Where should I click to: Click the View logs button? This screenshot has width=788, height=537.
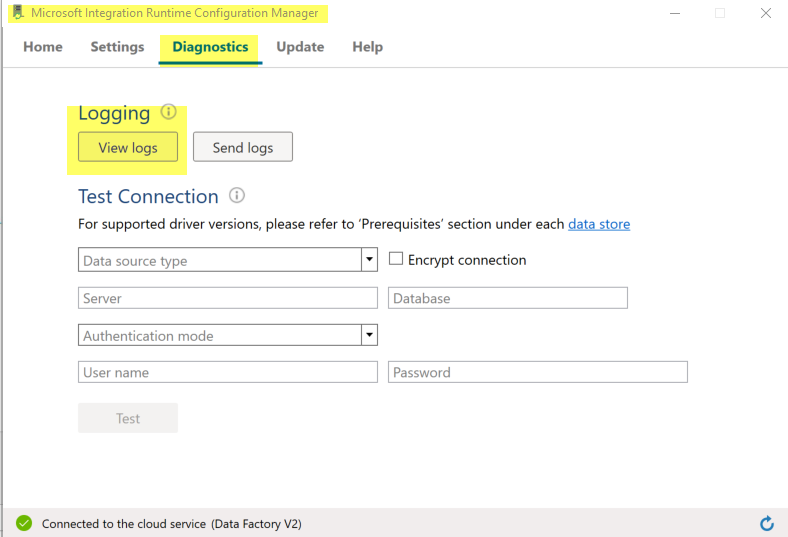tap(128, 147)
